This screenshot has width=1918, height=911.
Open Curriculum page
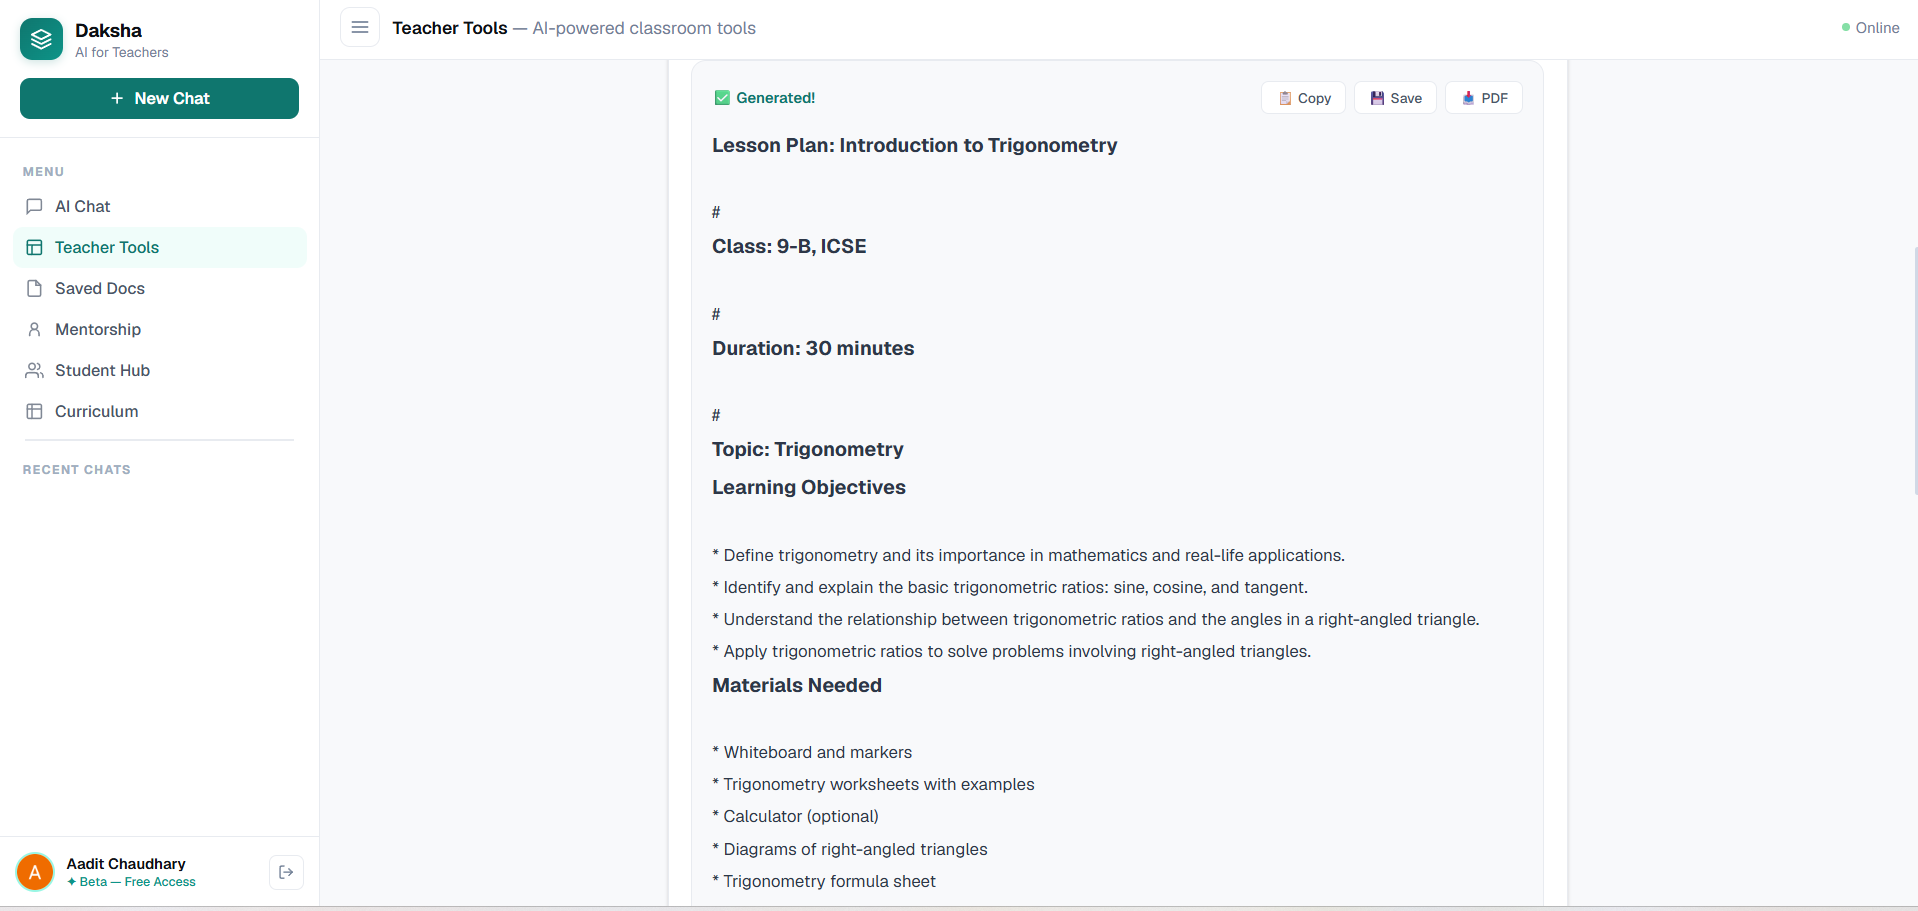[160, 411]
